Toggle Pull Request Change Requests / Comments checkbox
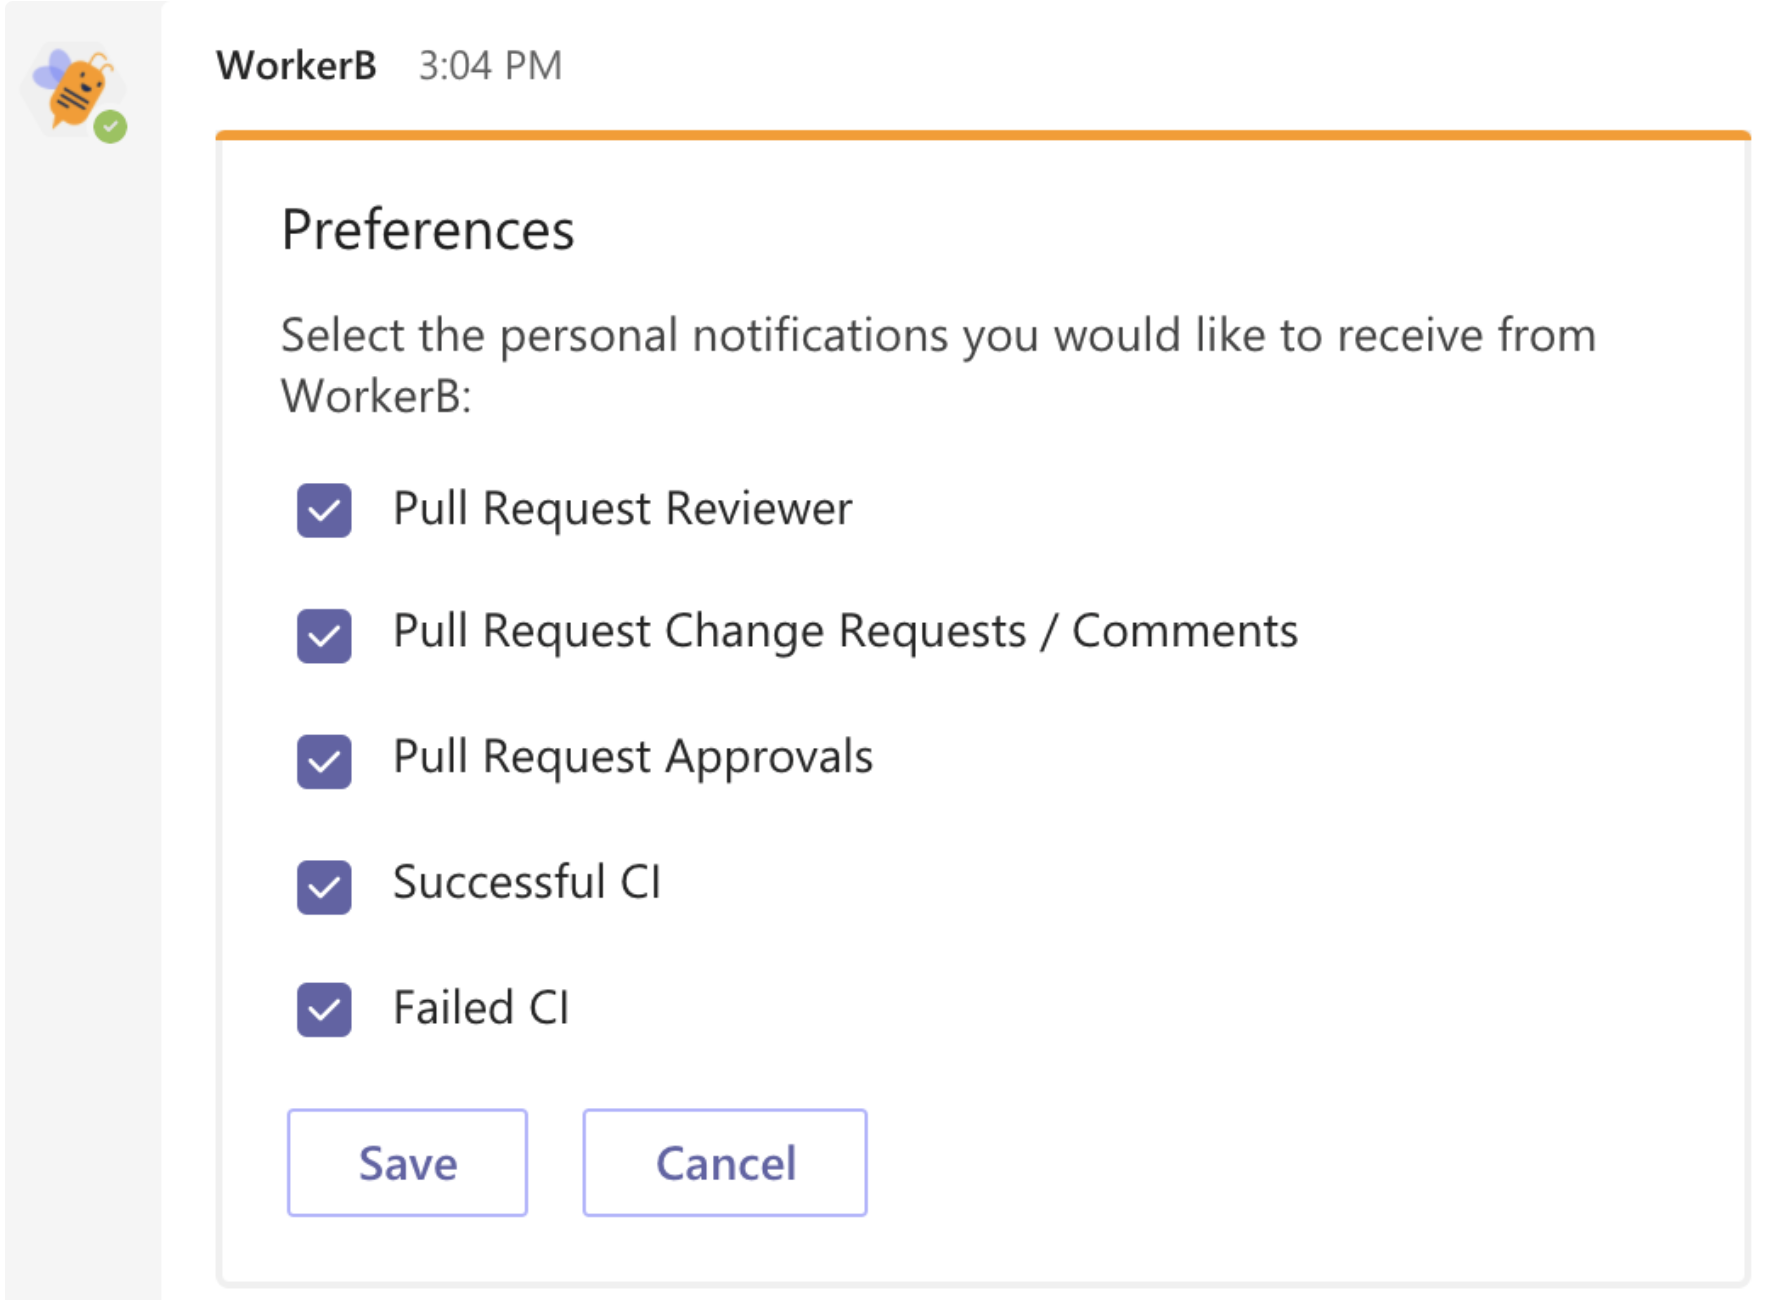 [324, 635]
